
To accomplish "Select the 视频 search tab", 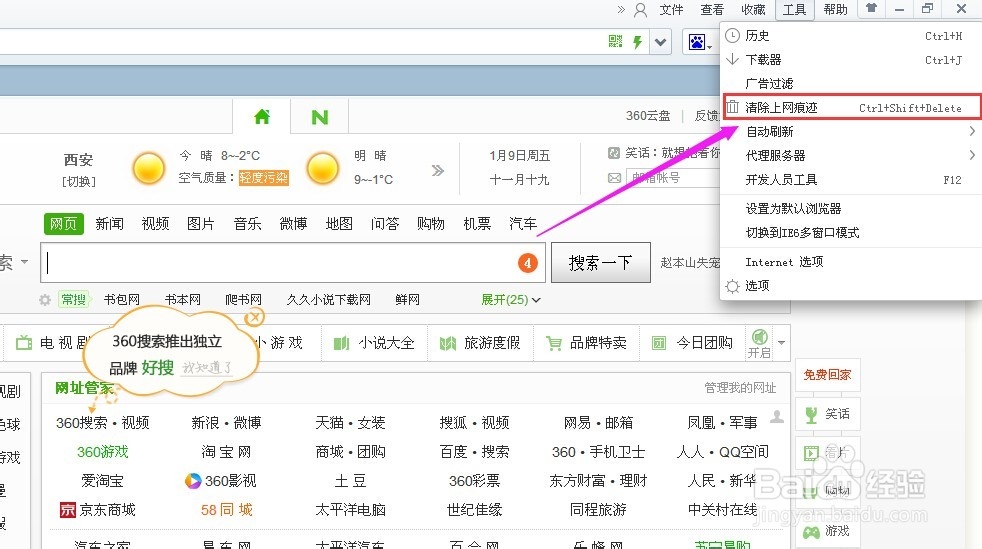I will (155, 223).
